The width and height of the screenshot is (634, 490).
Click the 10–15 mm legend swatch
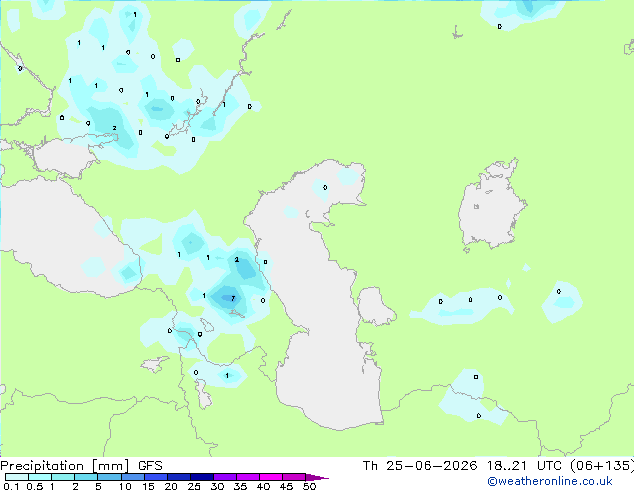(132, 477)
